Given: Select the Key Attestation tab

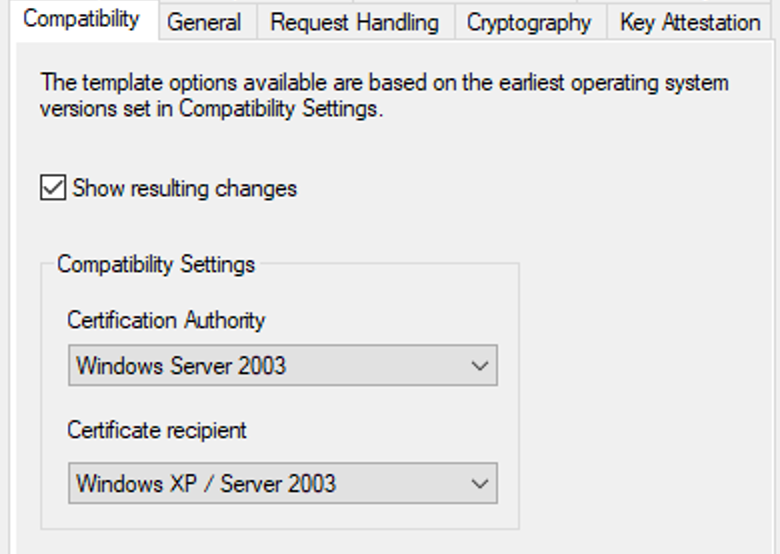Looking at the screenshot, I should [690, 22].
